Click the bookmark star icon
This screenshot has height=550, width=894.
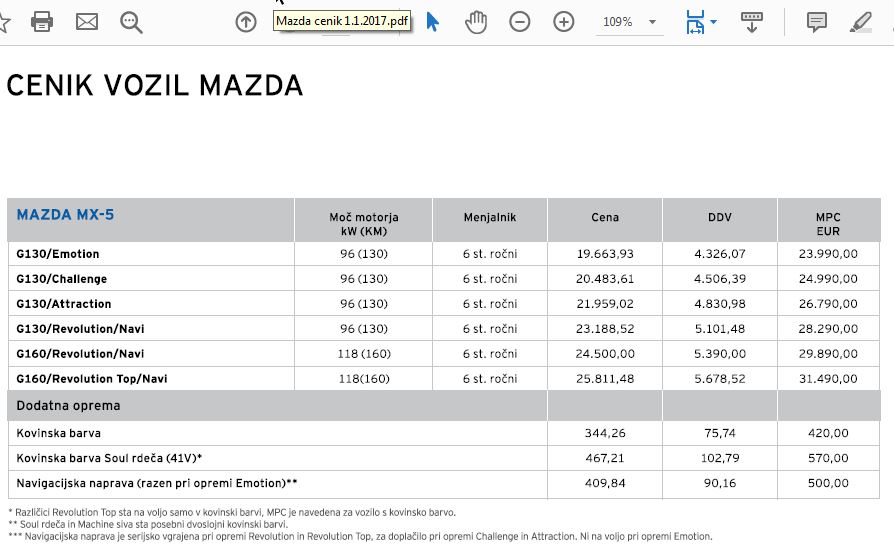click(x=4, y=23)
